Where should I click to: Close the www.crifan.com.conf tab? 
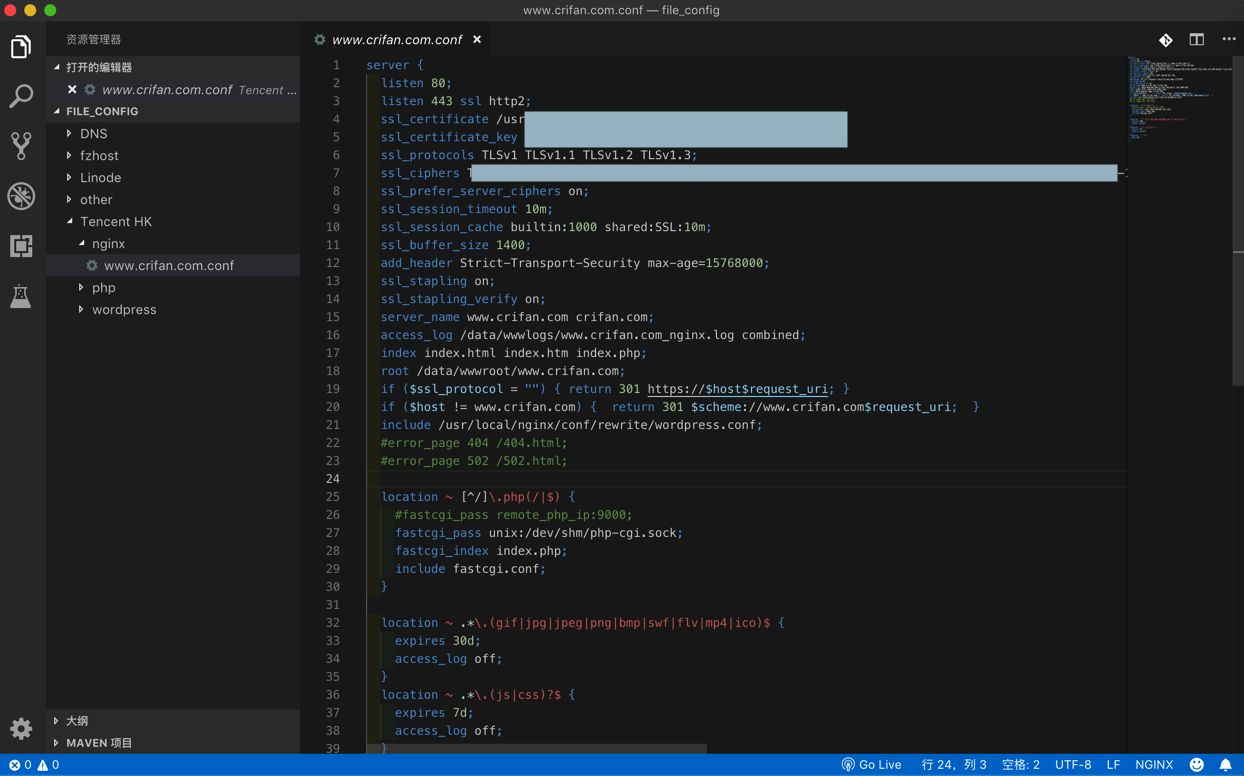point(477,40)
